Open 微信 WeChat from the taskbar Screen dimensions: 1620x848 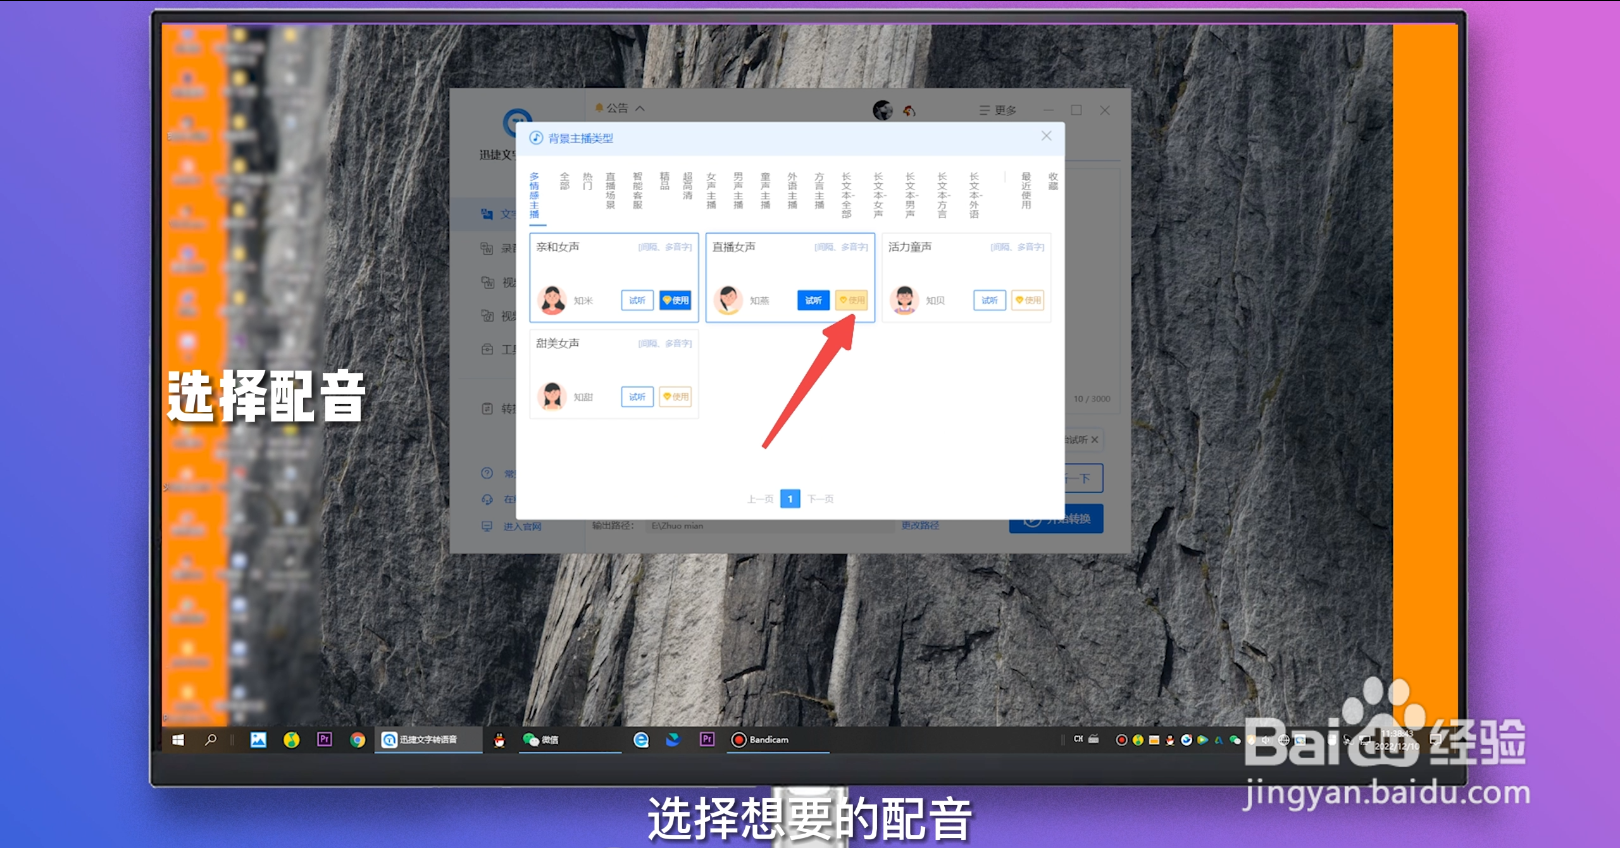coord(540,740)
